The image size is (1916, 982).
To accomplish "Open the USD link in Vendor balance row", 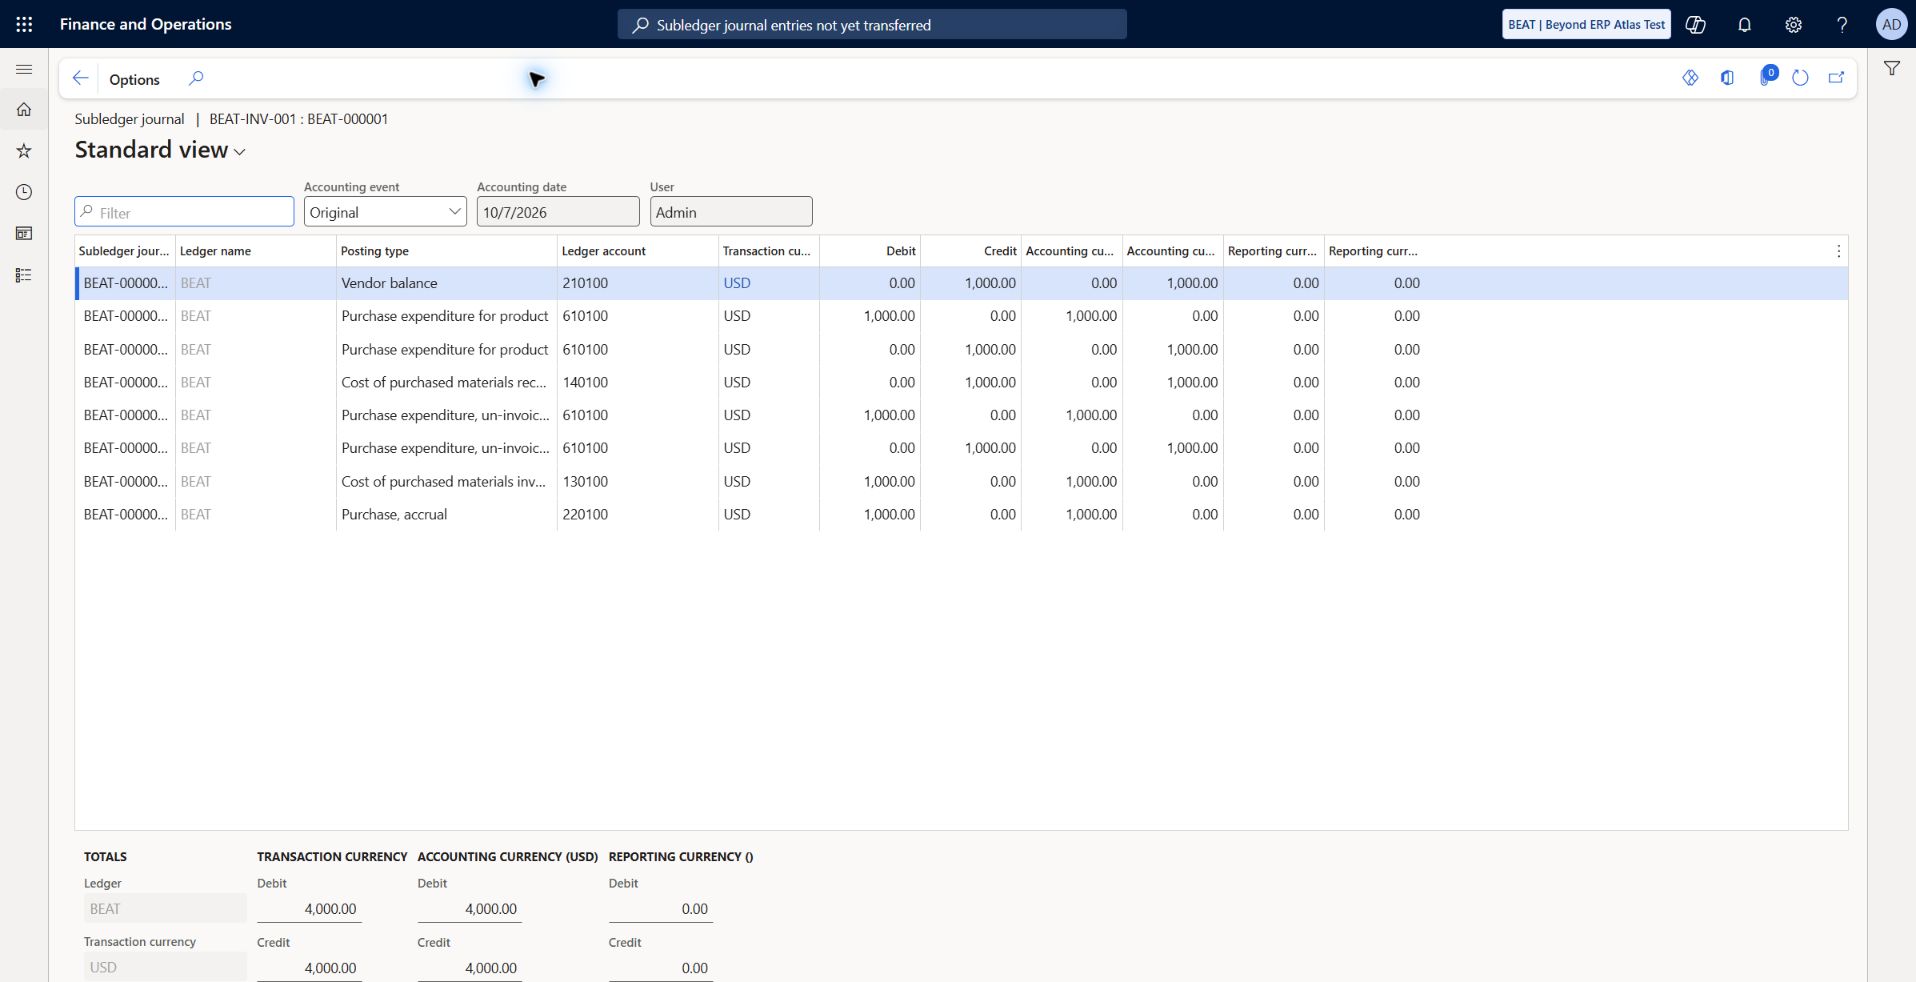I will tap(737, 283).
